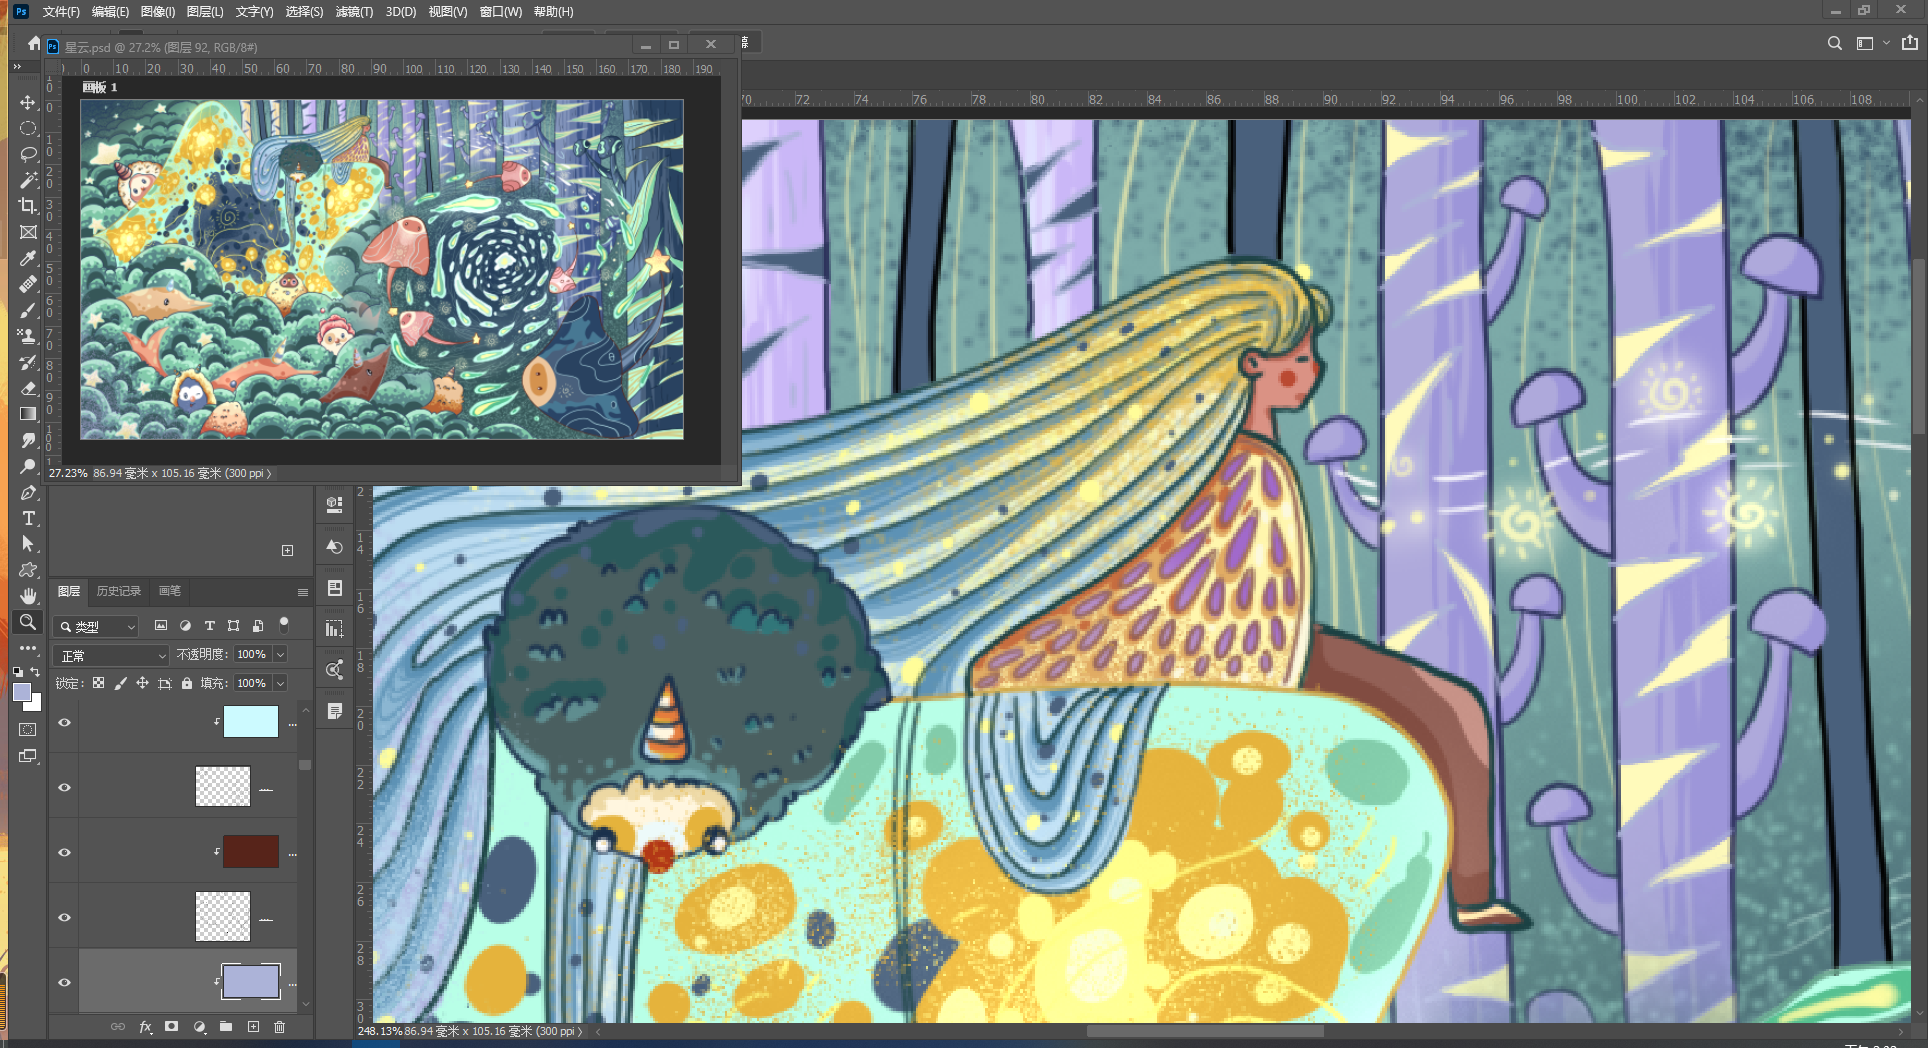Open the 图像(I) menu
This screenshot has width=1928, height=1048.
click(x=158, y=12)
